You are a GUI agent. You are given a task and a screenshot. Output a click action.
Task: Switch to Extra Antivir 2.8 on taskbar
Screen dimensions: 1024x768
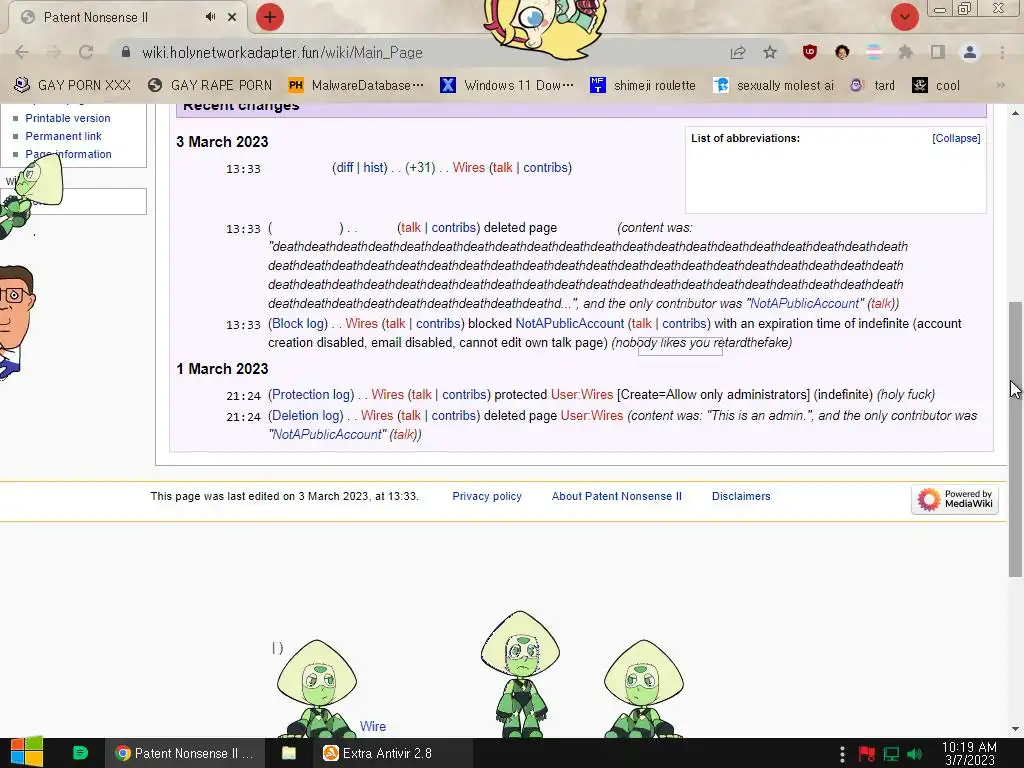[394, 753]
